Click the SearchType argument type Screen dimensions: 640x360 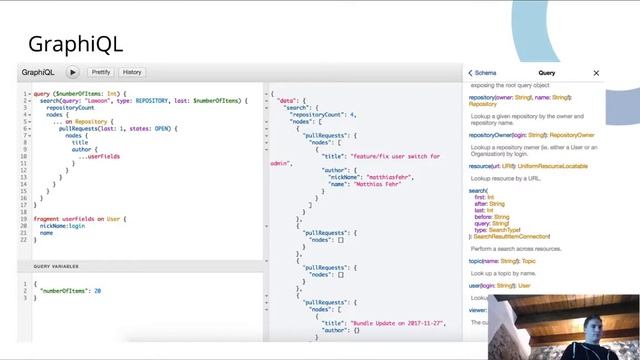[504, 230]
